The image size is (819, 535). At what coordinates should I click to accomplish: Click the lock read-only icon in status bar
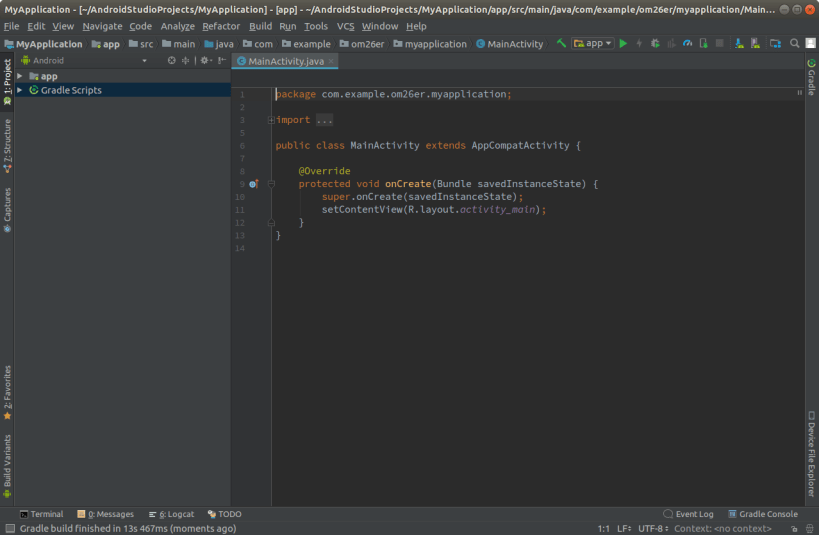pos(794,529)
